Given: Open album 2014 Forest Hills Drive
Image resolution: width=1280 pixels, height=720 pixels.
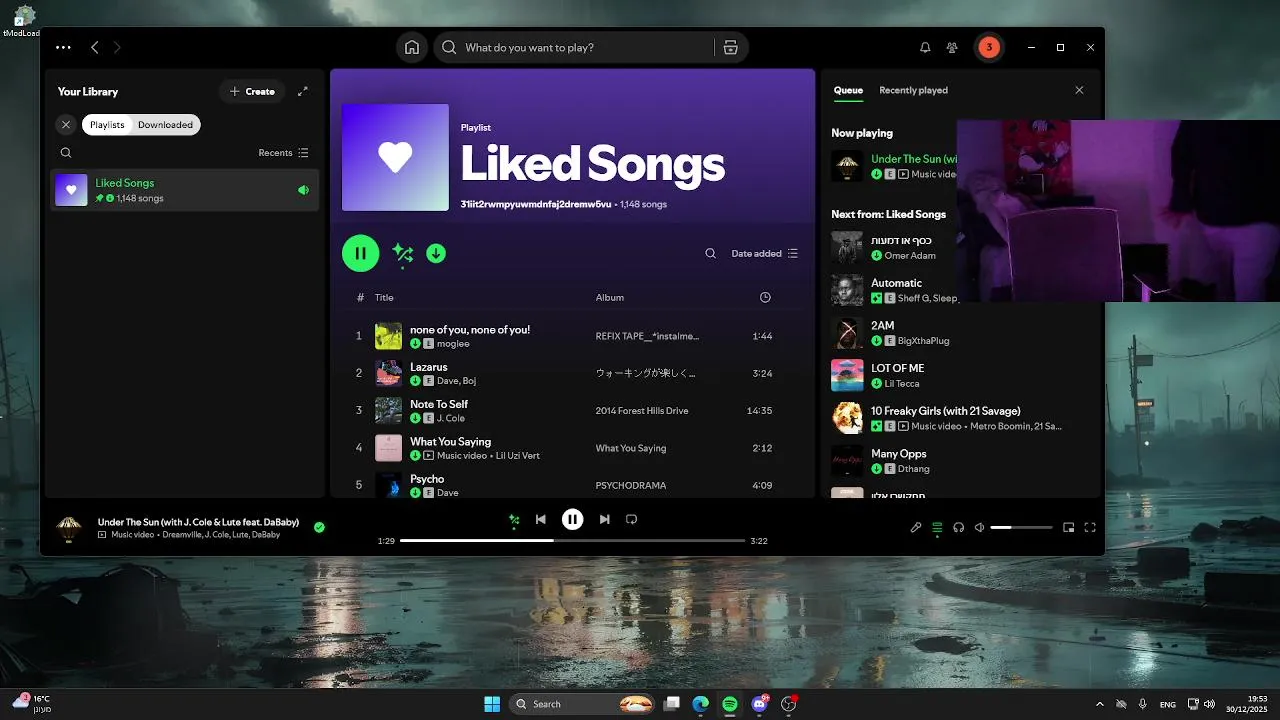Looking at the screenshot, I should pos(642,410).
